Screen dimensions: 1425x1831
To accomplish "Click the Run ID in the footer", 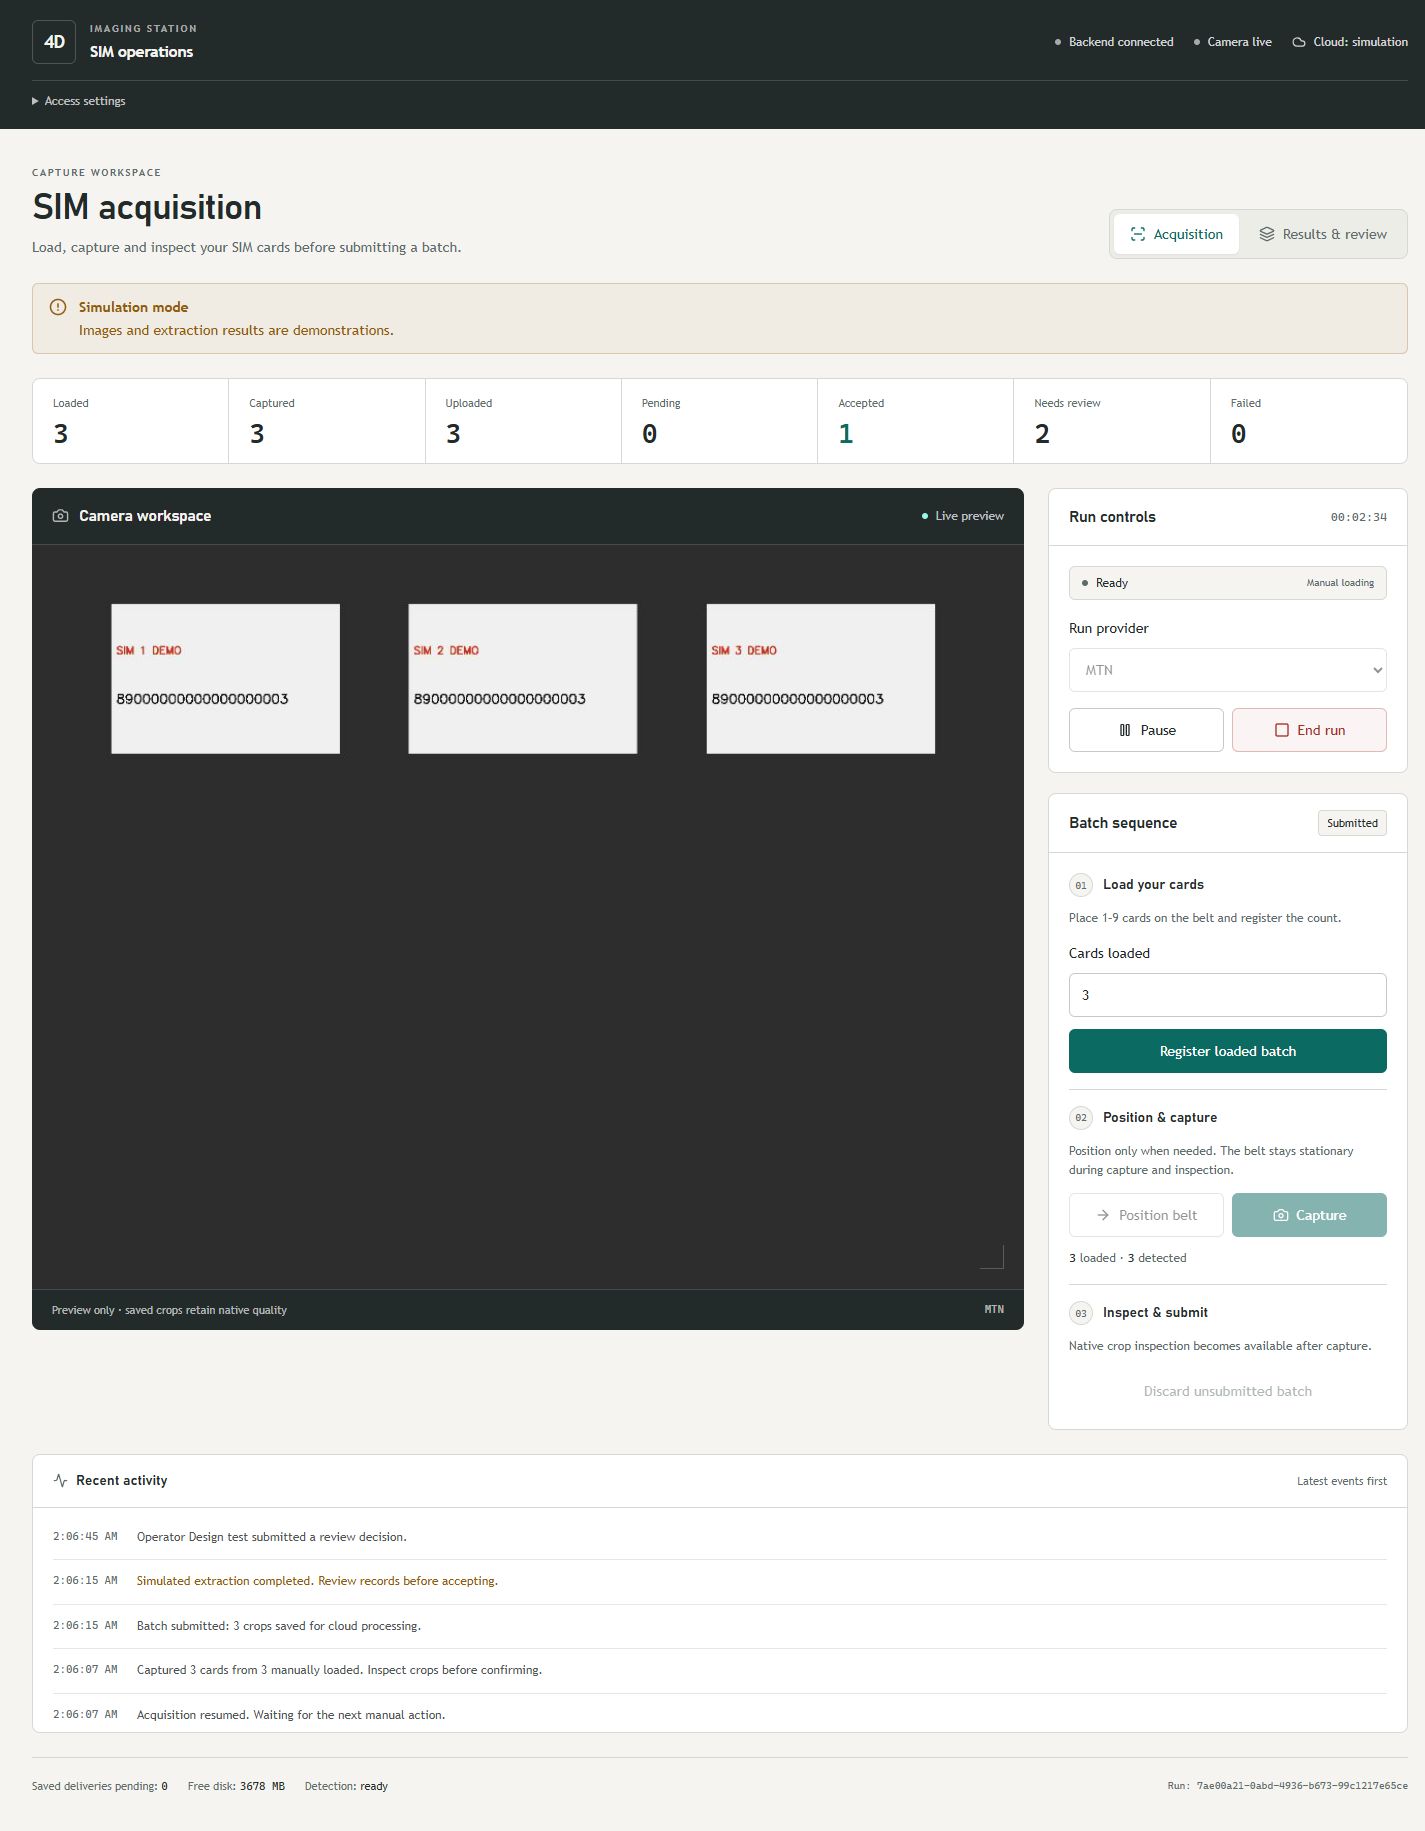I will [1288, 1786].
